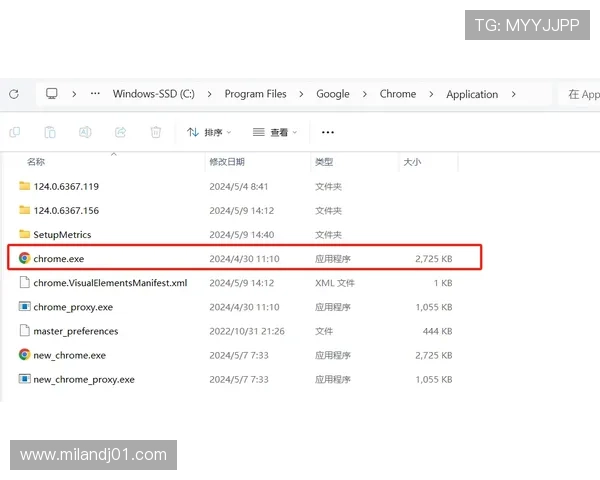Open the 查看 view dropdown
Screen dimensions: 600x480
pos(275,132)
